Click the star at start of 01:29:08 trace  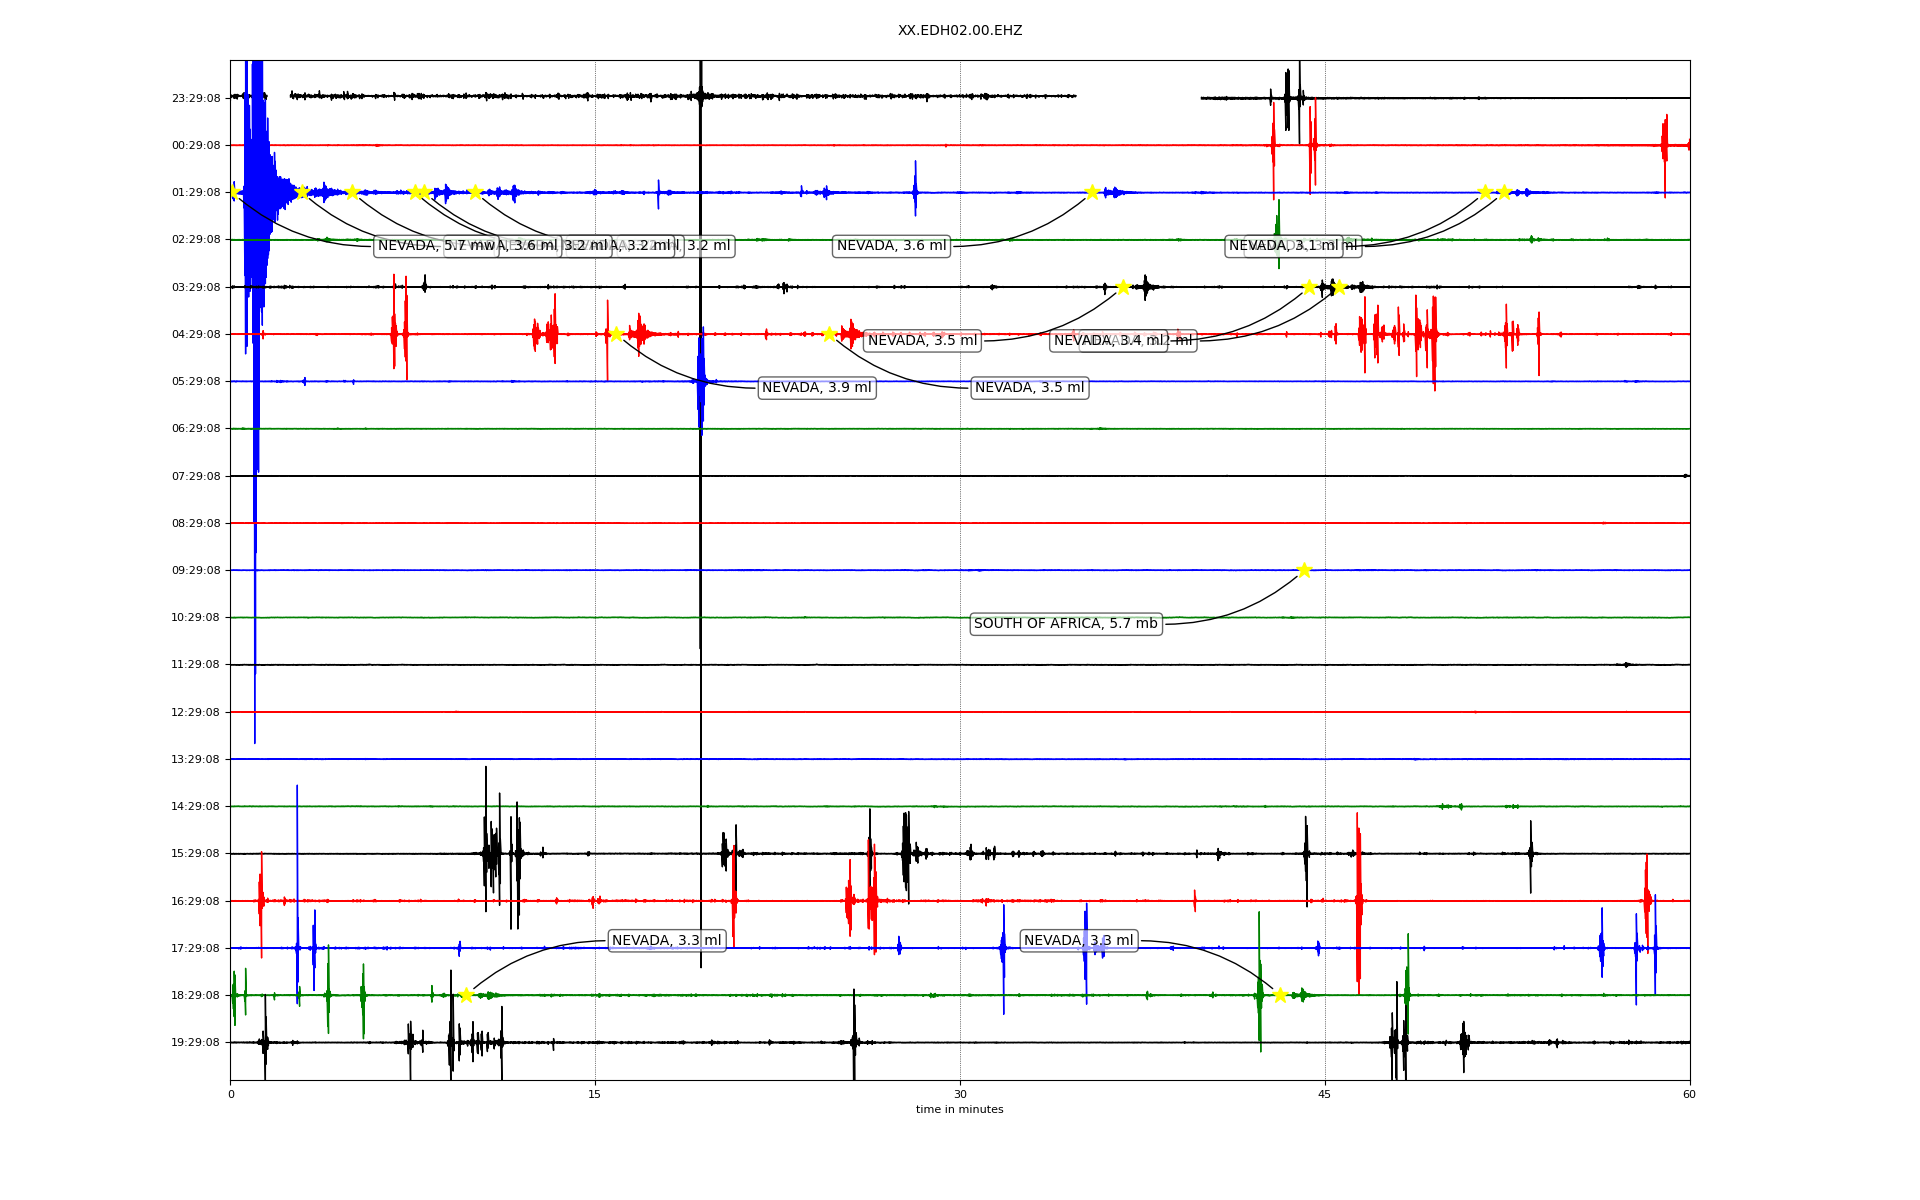click(233, 192)
